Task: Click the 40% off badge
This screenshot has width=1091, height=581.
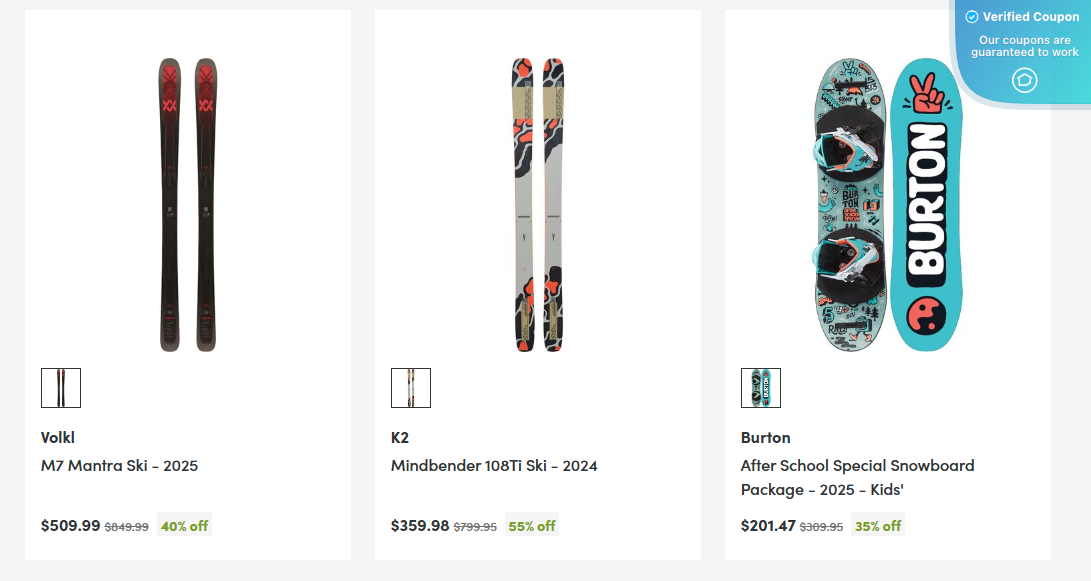Action: click(x=182, y=524)
